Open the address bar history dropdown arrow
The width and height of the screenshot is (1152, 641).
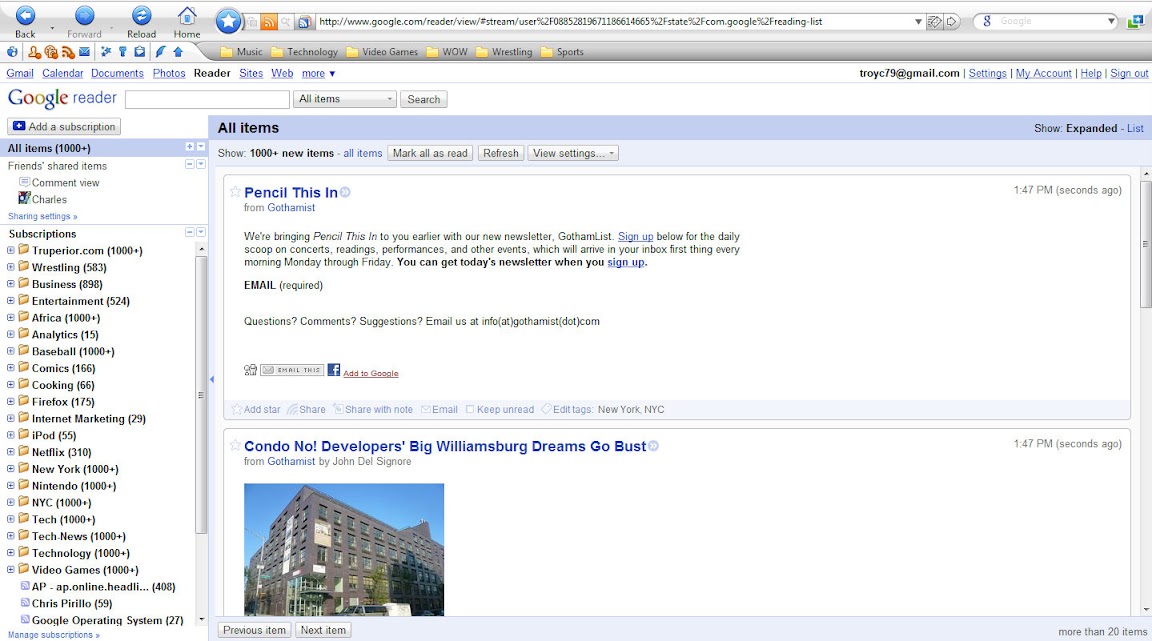coord(918,21)
